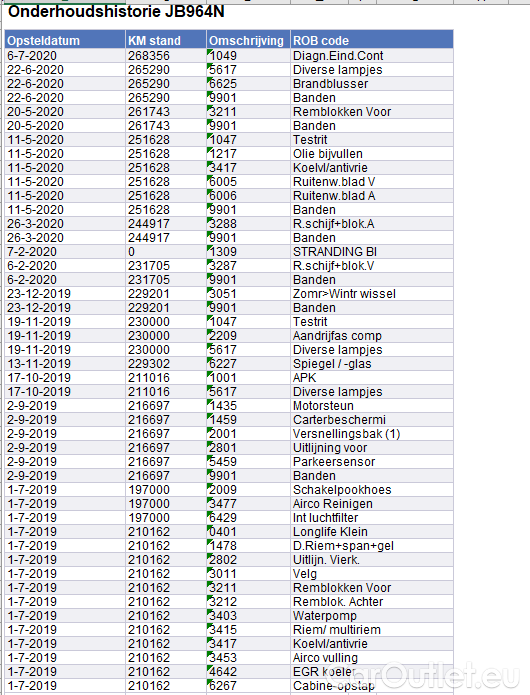Screen dimensions: 530x695
Task: Select the date cell 13-11-2019
Action: [x=65, y=364]
